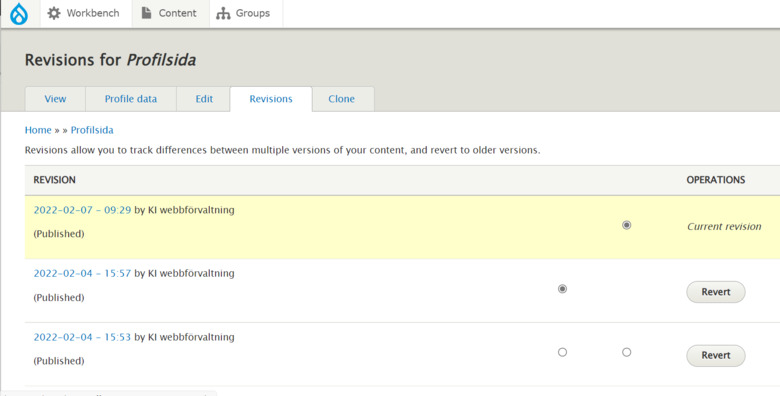Click '(Published)' under the 15:57 revision
The height and width of the screenshot is (396, 780).
[59, 297]
